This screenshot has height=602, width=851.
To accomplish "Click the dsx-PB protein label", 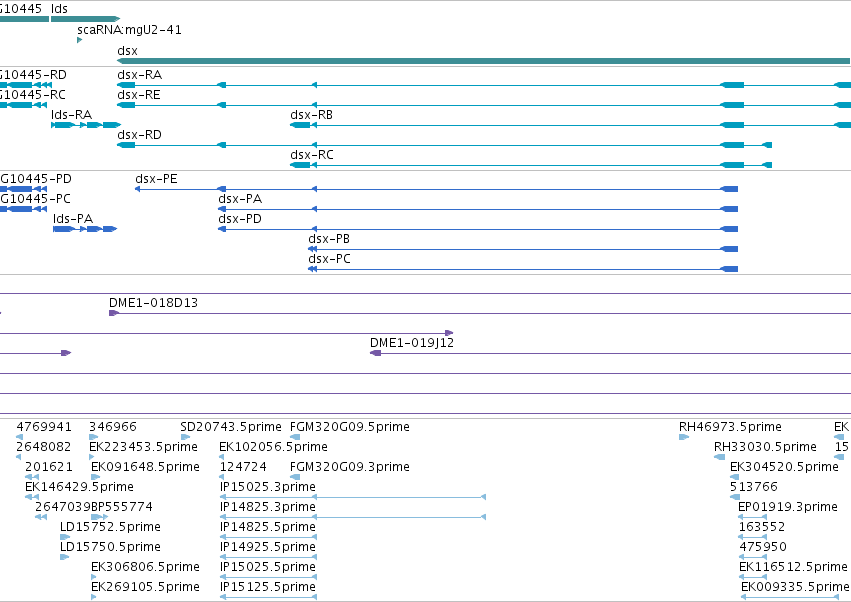I will point(329,239).
